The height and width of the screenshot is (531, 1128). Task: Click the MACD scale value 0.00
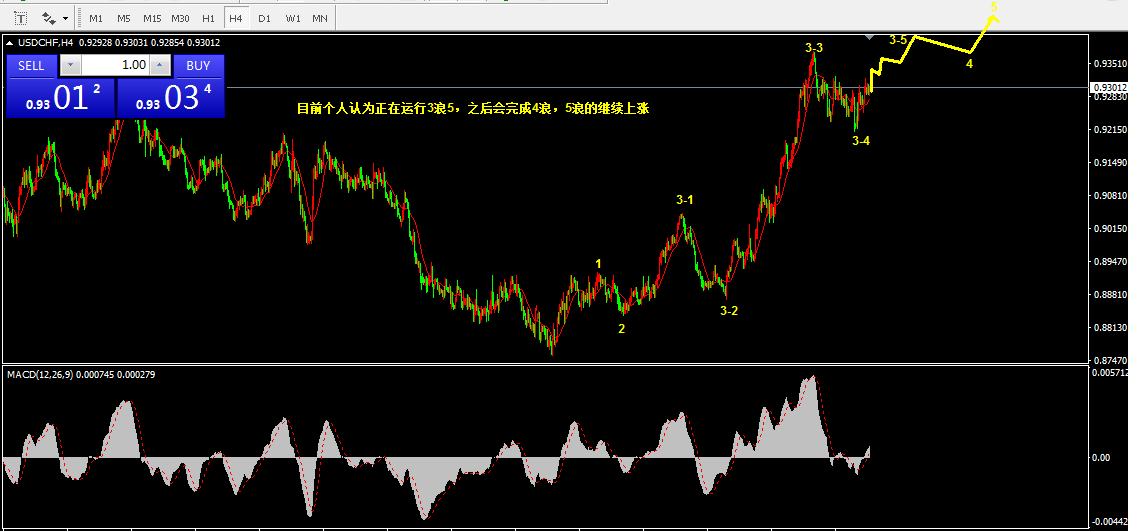(1101, 458)
